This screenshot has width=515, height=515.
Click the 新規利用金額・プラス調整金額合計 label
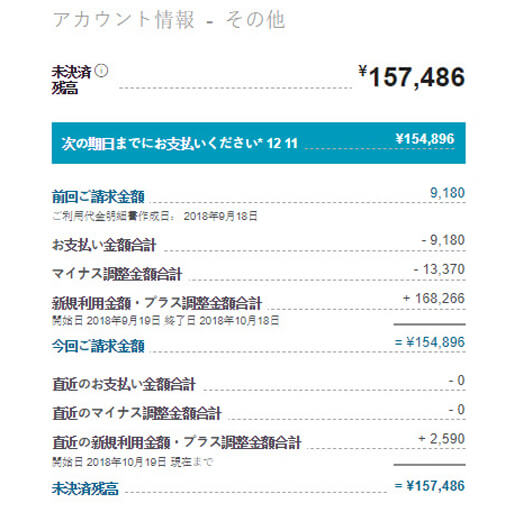point(157,303)
